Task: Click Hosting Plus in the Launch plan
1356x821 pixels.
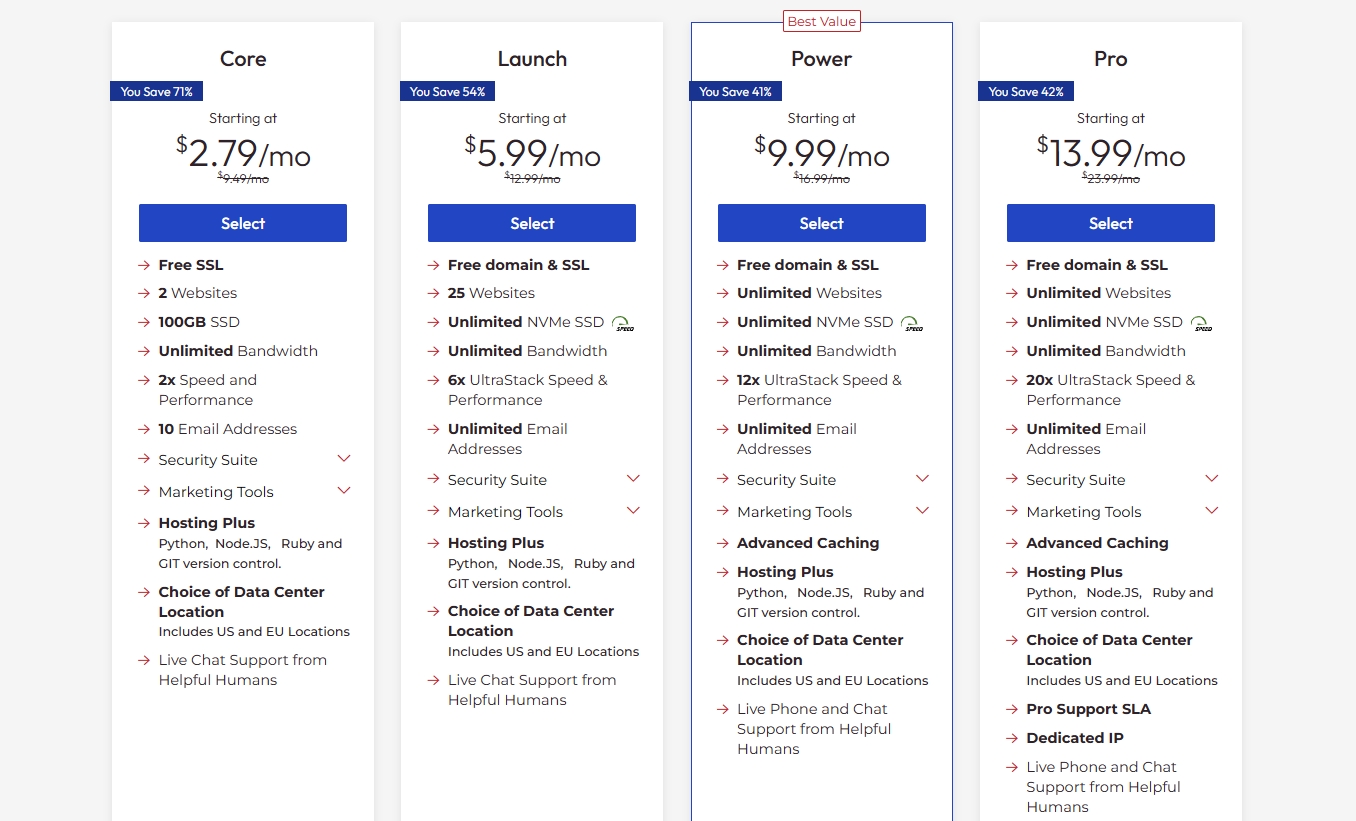Action: (x=496, y=543)
